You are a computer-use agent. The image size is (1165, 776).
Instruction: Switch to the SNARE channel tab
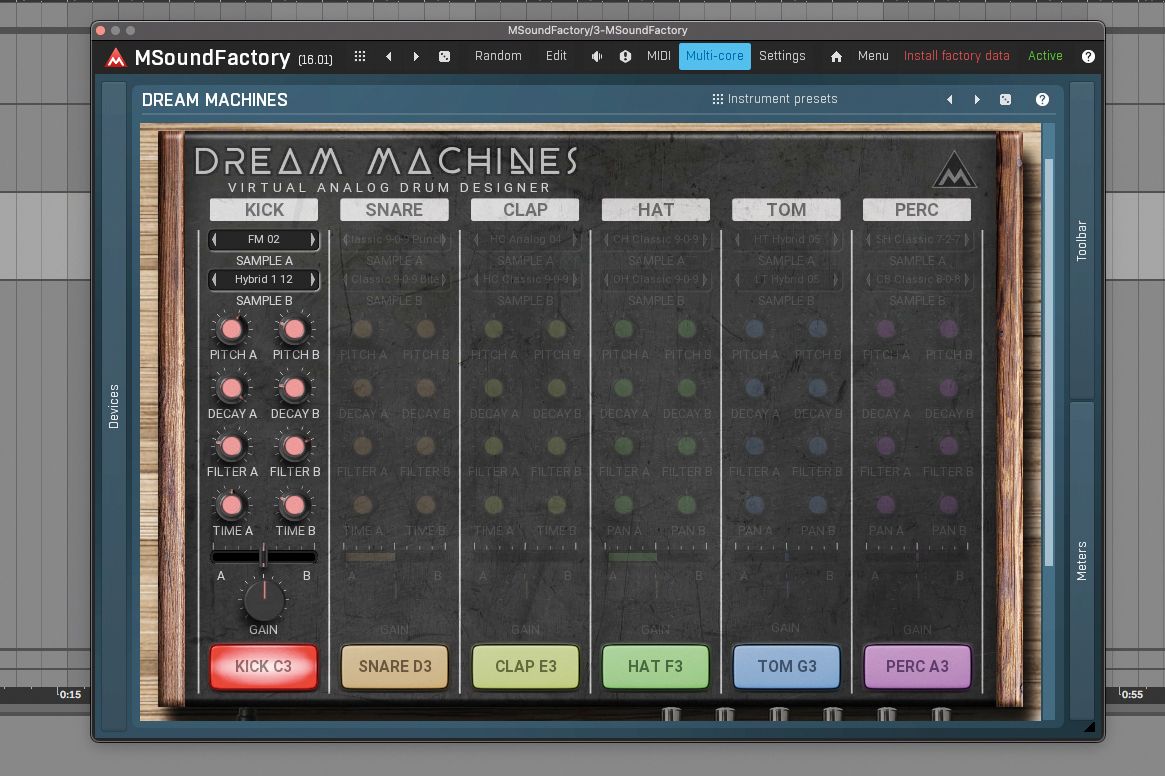click(394, 209)
